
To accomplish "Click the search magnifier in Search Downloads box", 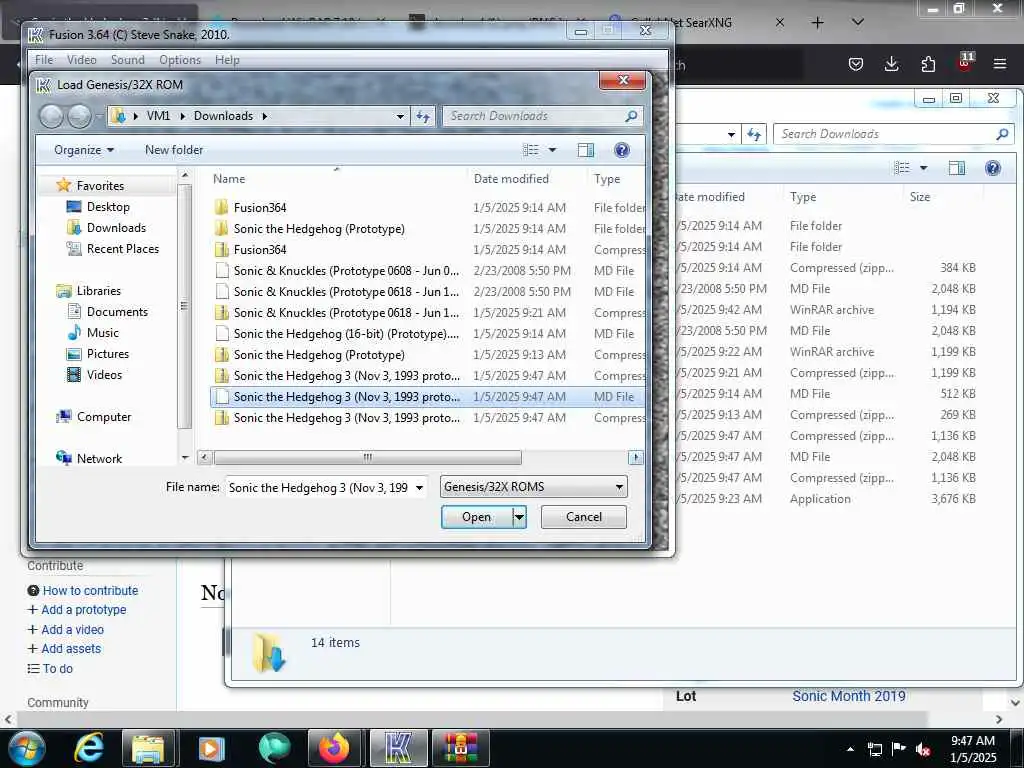I will pos(631,116).
